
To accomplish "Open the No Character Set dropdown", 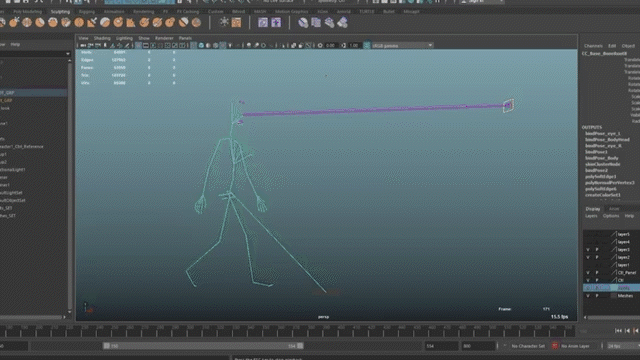I will [528, 346].
